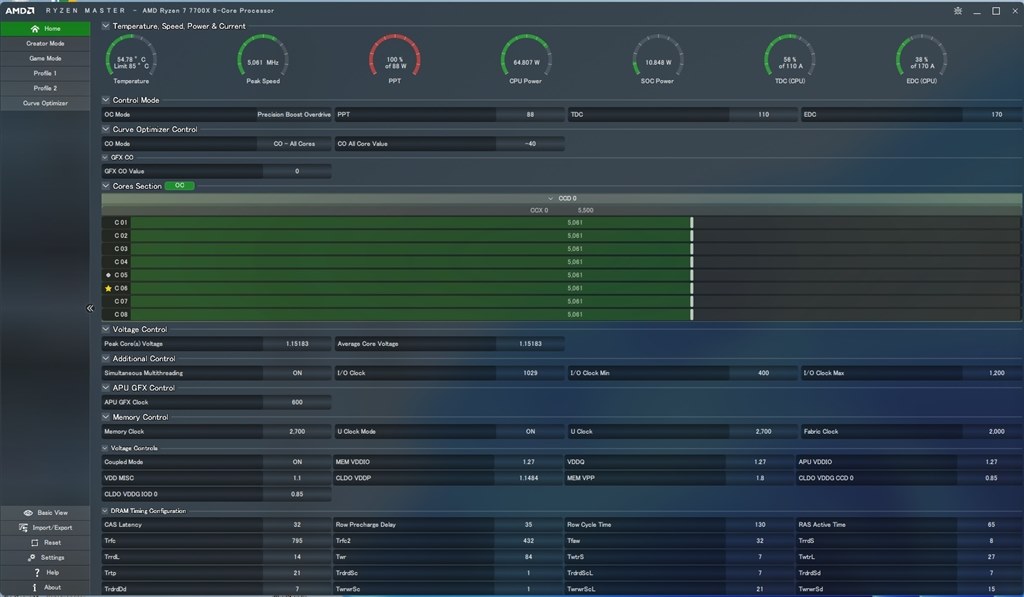
Task: Collapse the sidebar with double-chevron arrow
Action: [90, 309]
